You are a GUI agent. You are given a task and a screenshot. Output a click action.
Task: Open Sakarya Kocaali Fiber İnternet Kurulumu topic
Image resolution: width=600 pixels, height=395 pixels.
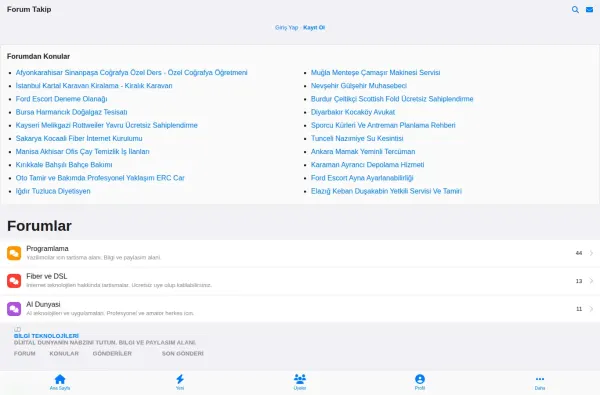click(x=79, y=139)
